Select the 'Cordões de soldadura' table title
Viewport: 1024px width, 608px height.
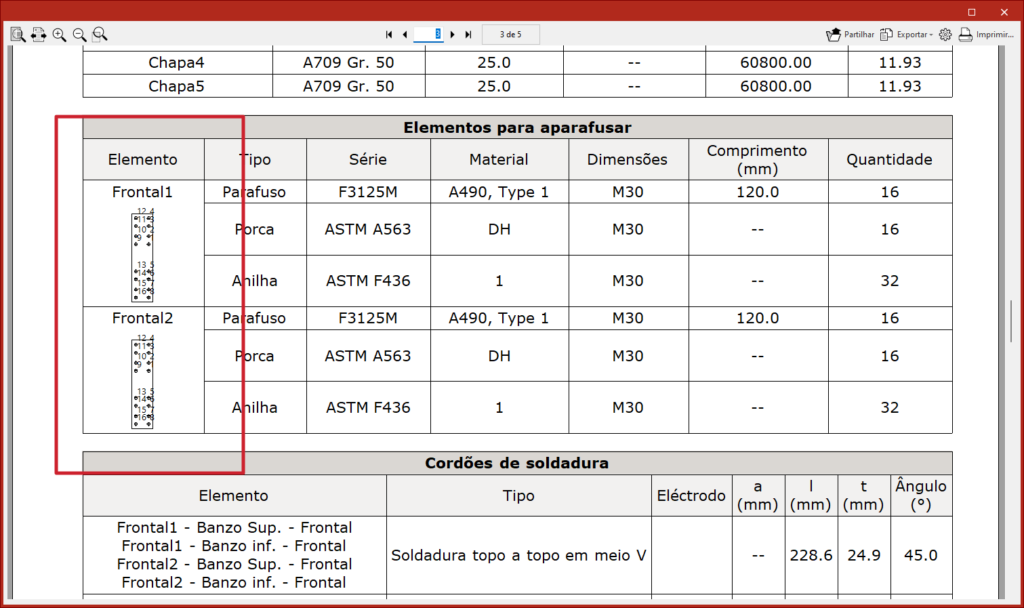(517, 463)
